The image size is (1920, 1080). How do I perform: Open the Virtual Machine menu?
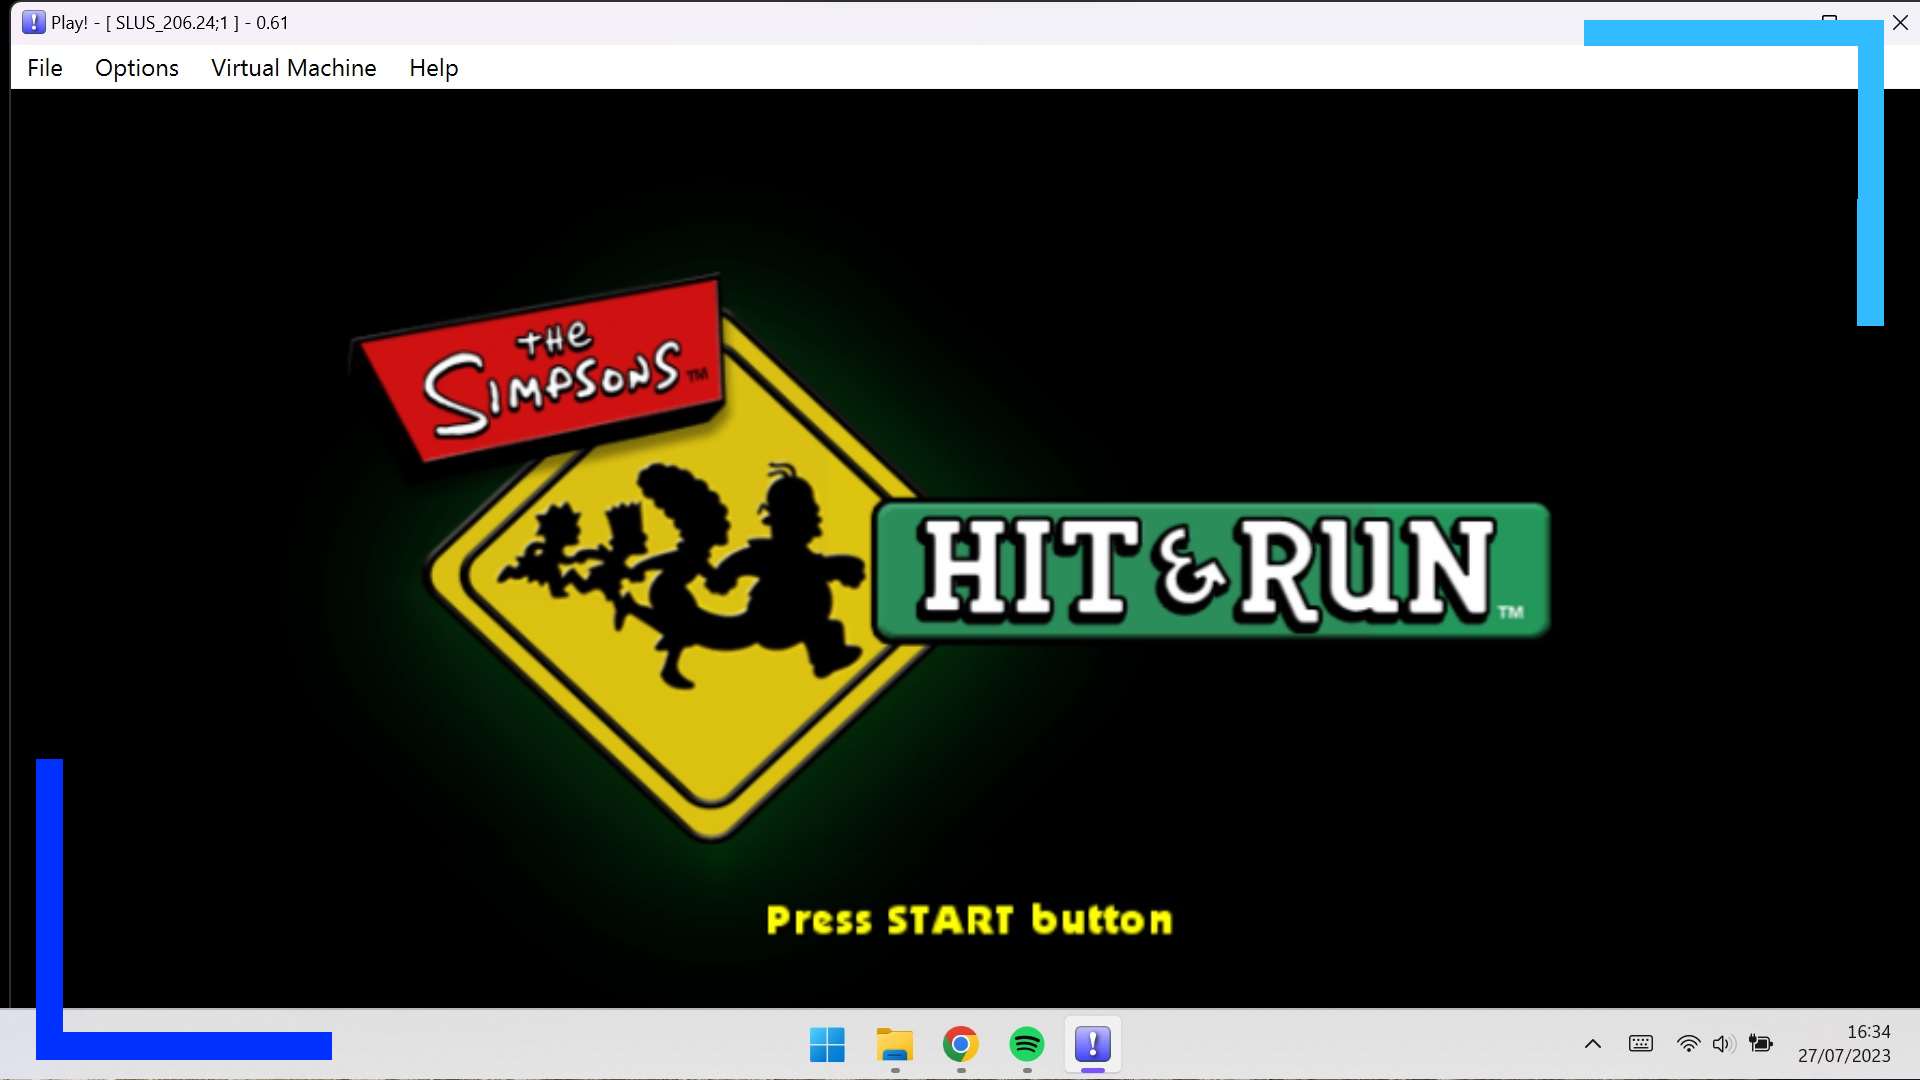[x=293, y=68]
